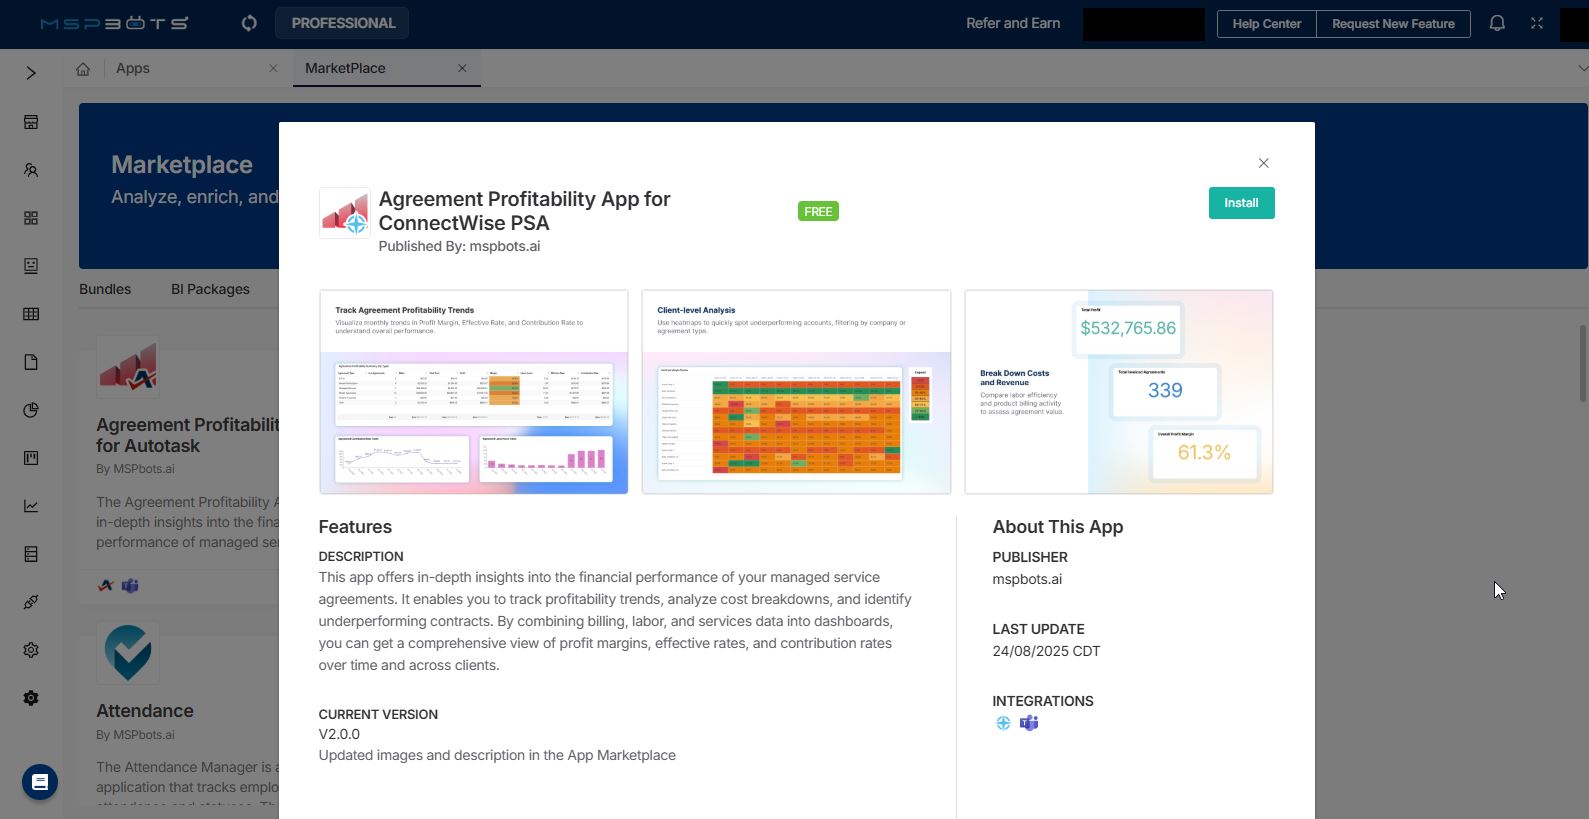Image resolution: width=1589 pixels, height=819 pixels.
Task: Open the document page icon in sidebar
Action: click(31, 362)
